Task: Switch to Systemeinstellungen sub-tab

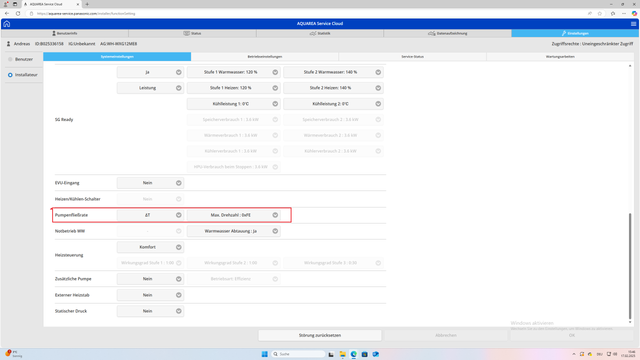Action: pos(117,57)
